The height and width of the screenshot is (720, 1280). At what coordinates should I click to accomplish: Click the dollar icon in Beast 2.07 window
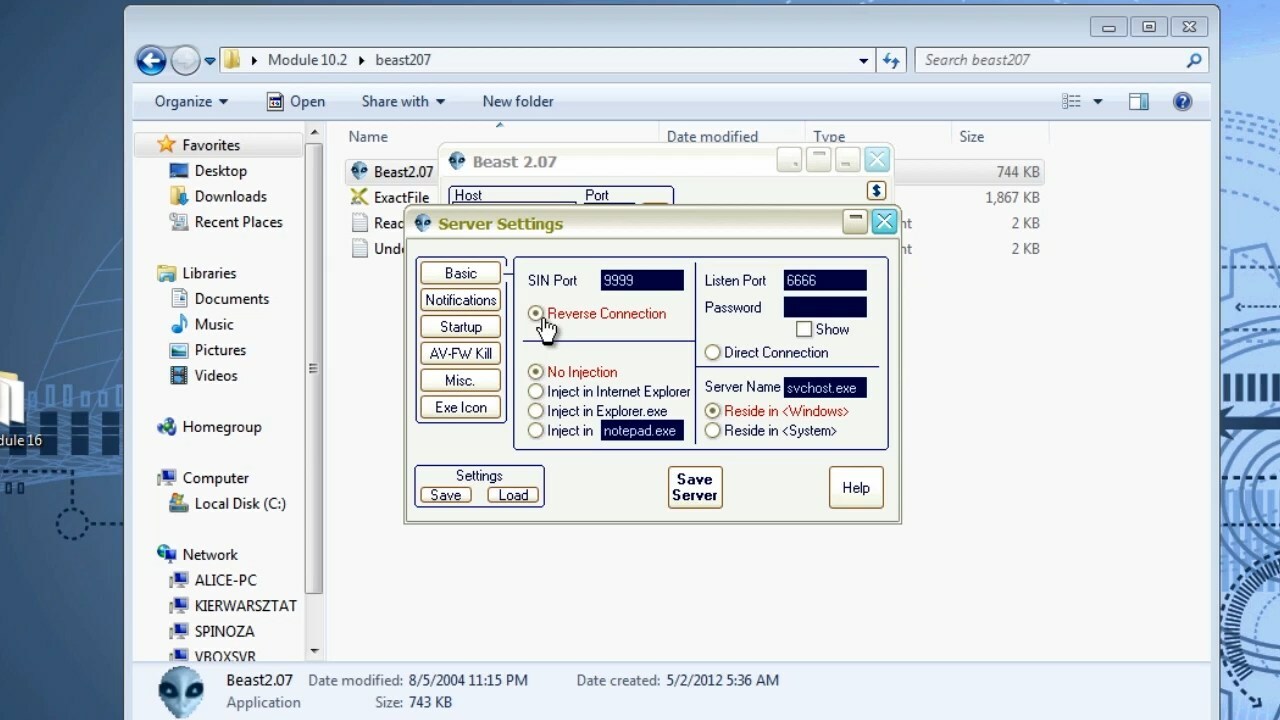pos(876,191)
